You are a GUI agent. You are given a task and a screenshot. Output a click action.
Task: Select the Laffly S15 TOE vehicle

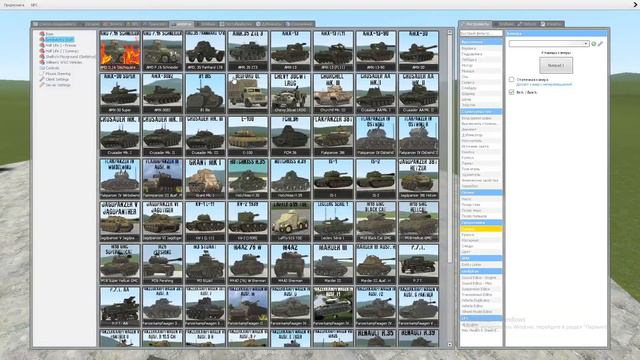click(x=290, y=221)
